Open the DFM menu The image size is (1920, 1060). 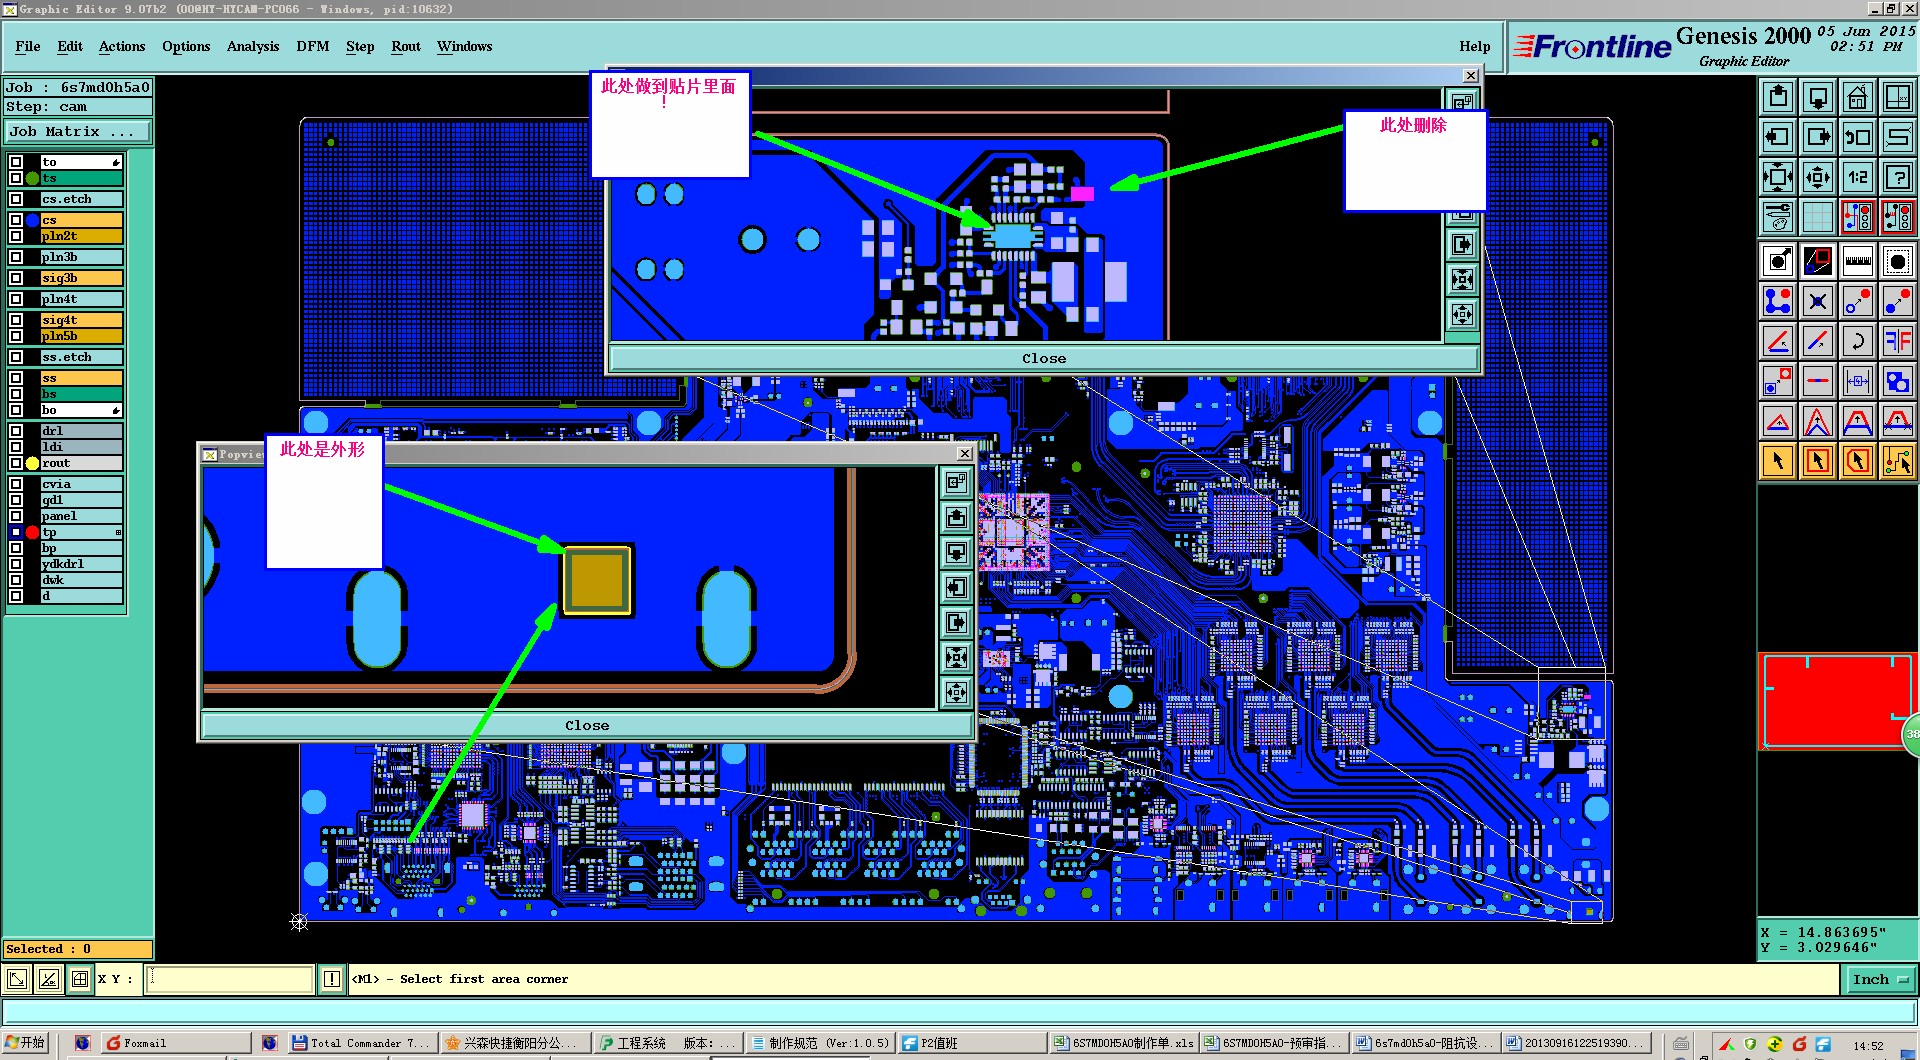(x=313, y=47)
